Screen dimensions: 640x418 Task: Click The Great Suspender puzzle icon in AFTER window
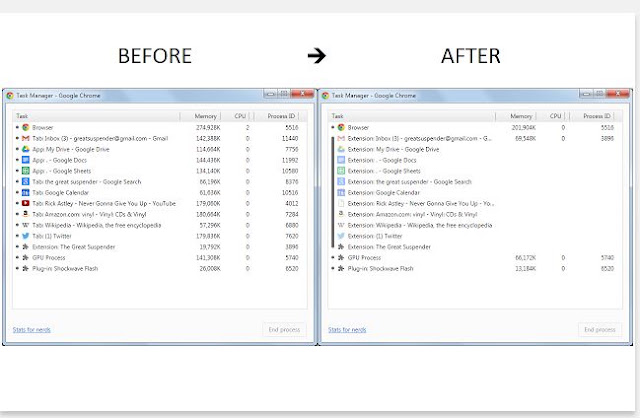pos(341,247)
